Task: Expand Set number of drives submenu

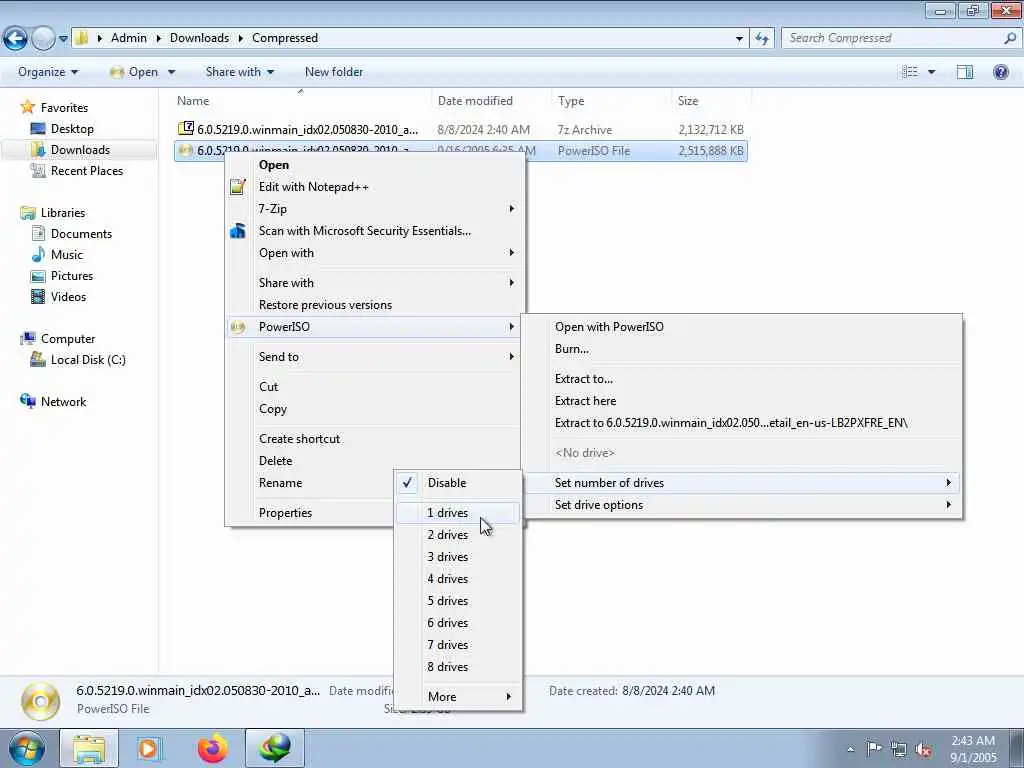Action: pyautogui.click(x=742, y=483)
